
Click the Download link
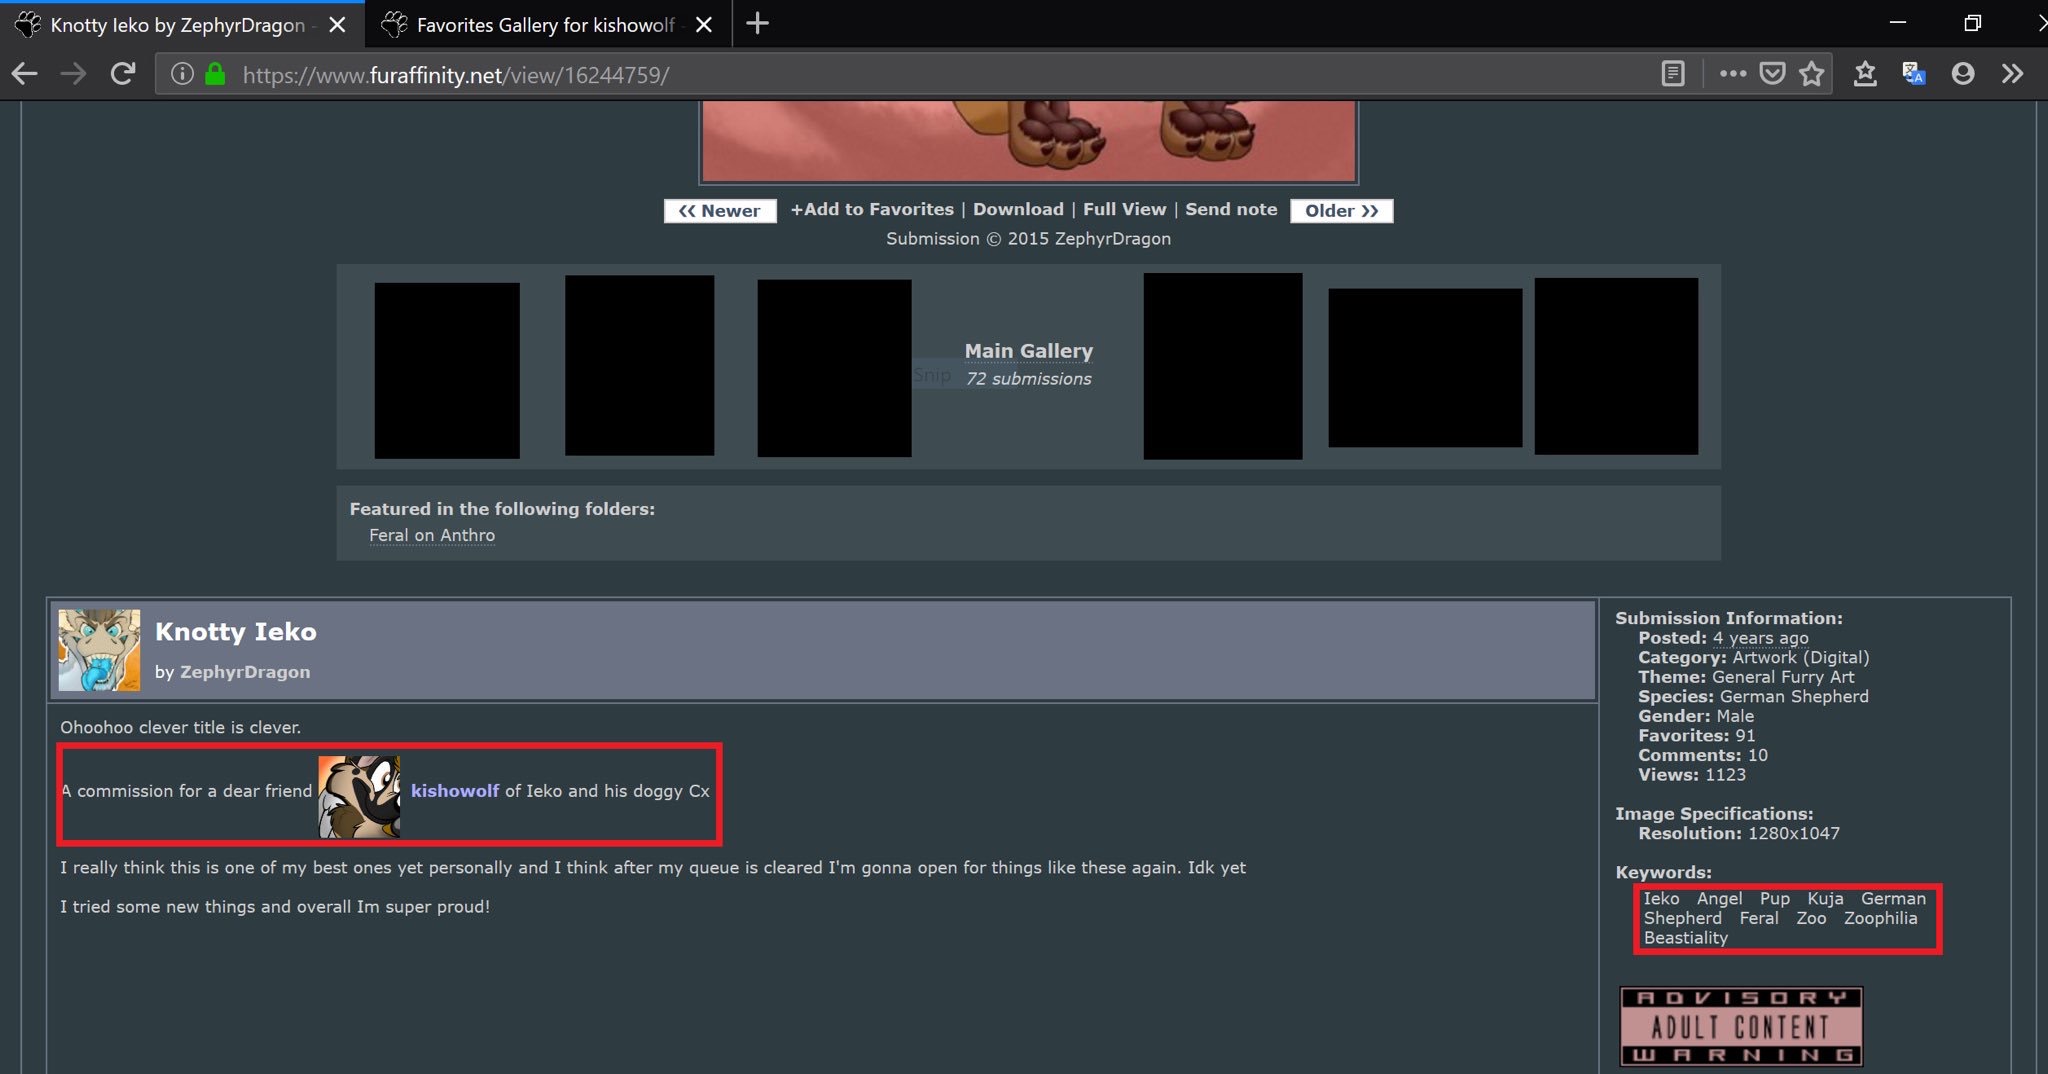click(1018, 209)
